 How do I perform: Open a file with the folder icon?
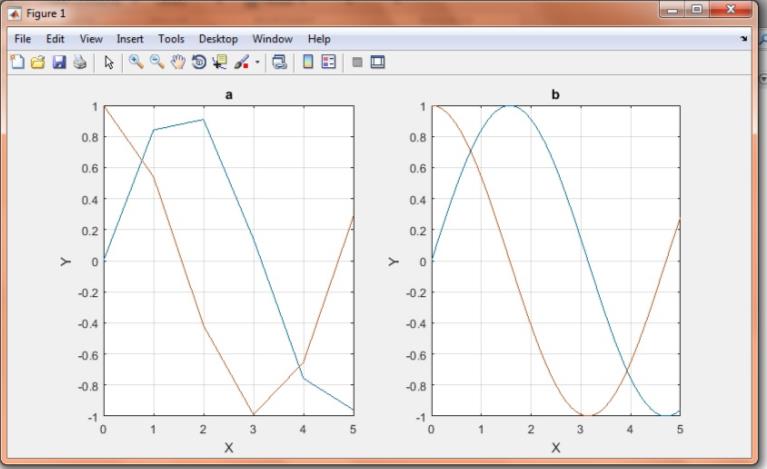[38, 62]
